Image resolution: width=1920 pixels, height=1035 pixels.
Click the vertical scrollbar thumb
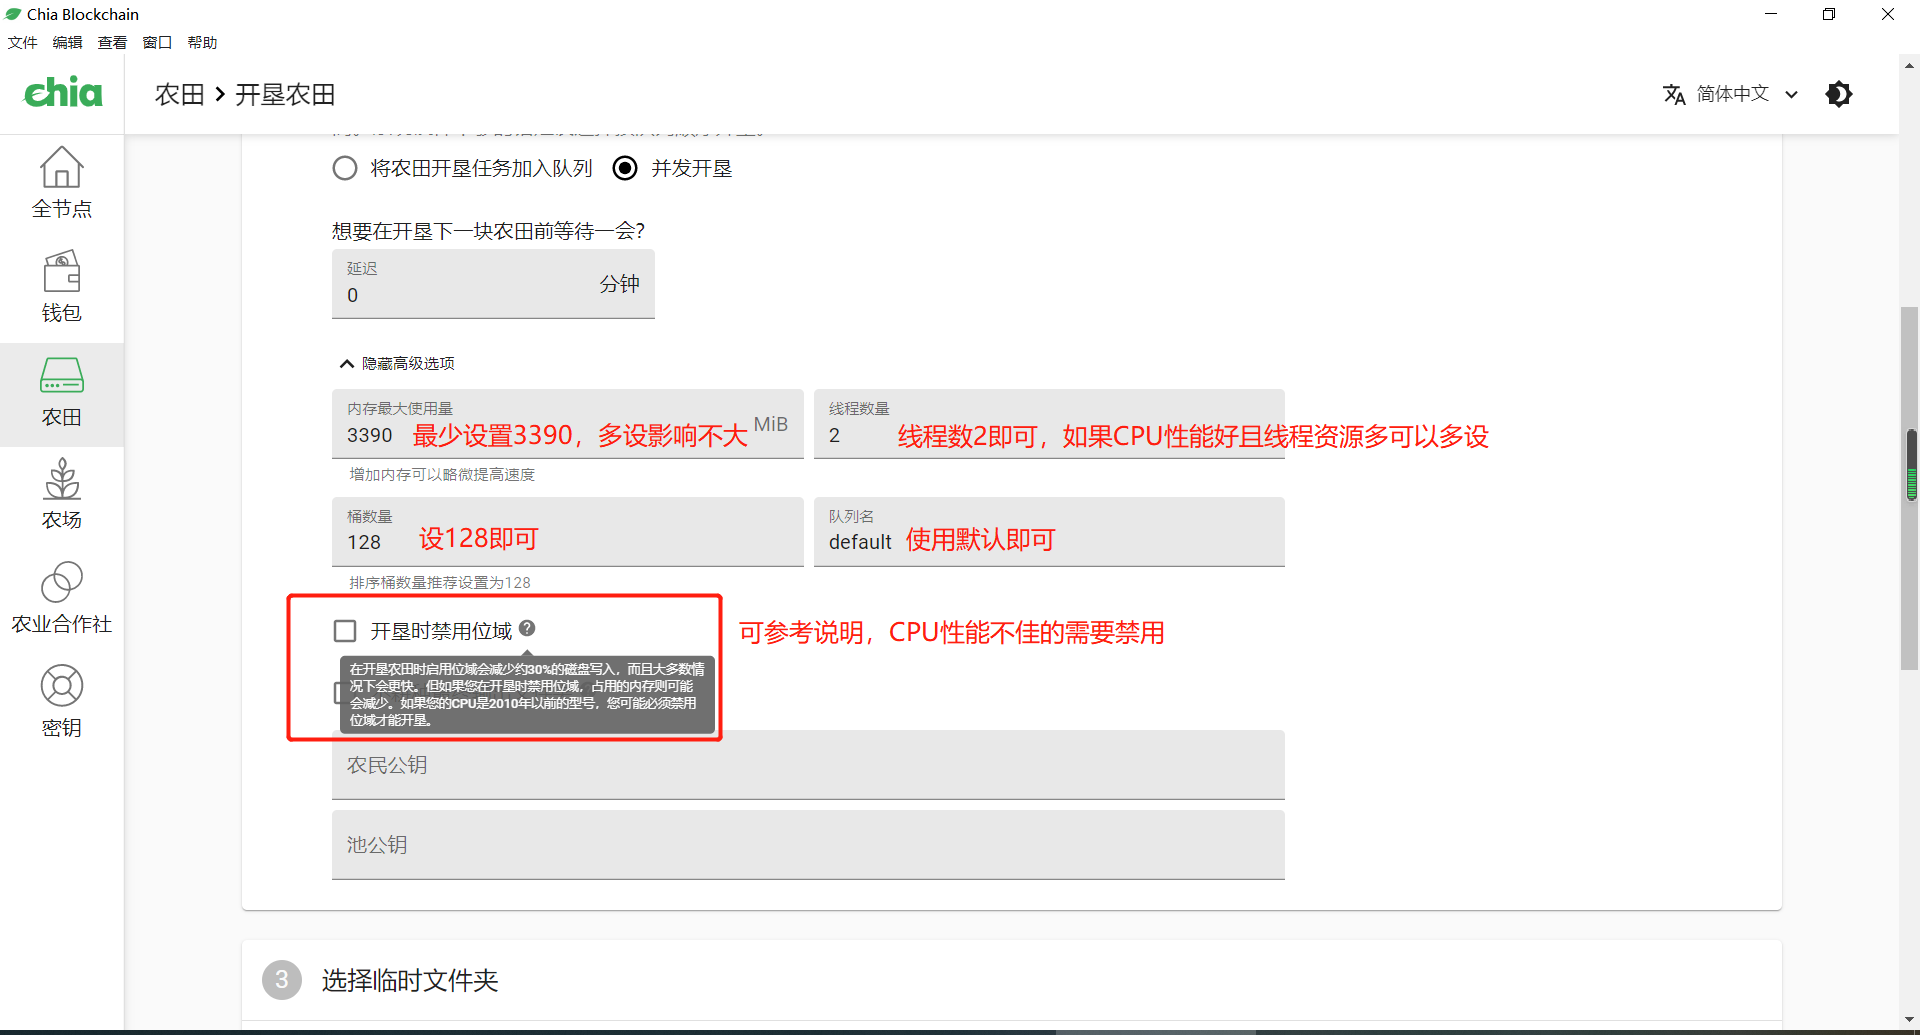click(1909, 488)
